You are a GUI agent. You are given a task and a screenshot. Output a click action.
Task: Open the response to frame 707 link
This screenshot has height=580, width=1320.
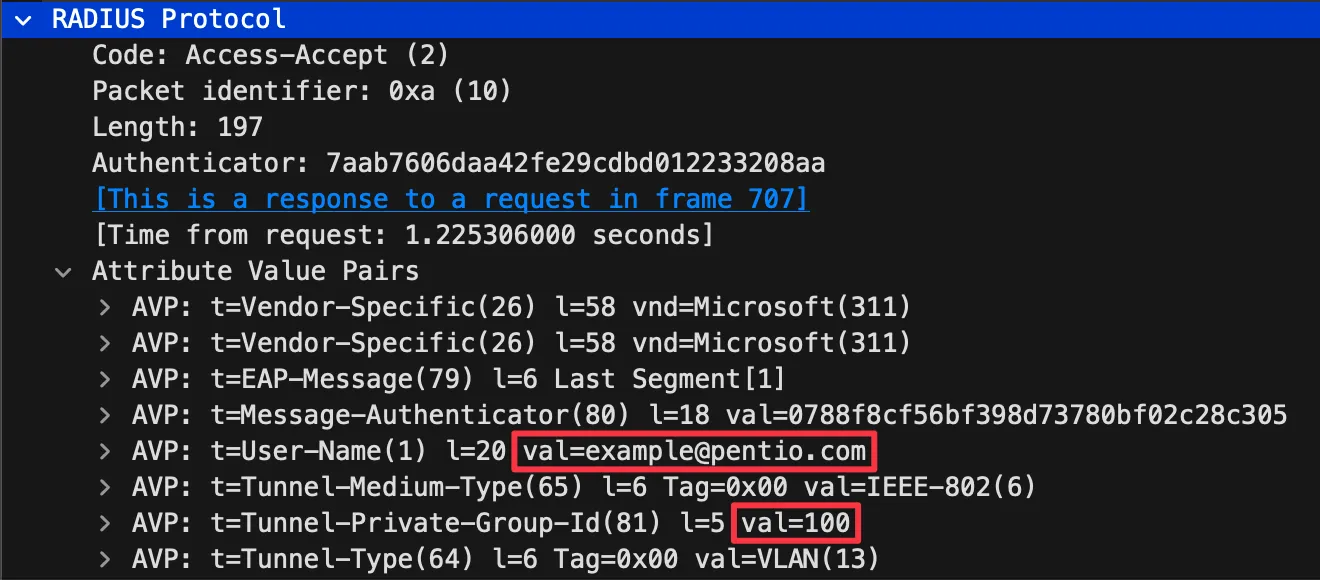(450, 199)
